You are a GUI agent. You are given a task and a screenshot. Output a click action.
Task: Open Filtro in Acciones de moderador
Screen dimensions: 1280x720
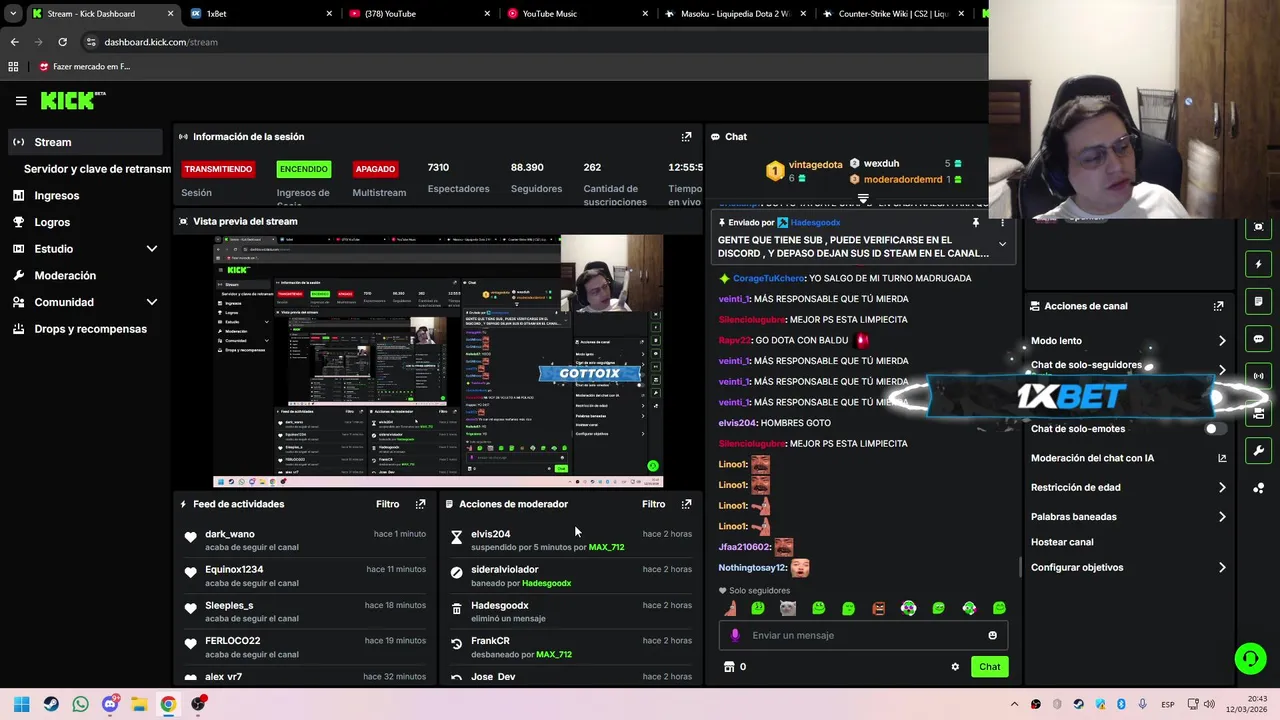pyautogui.click(x=653, y=504)
